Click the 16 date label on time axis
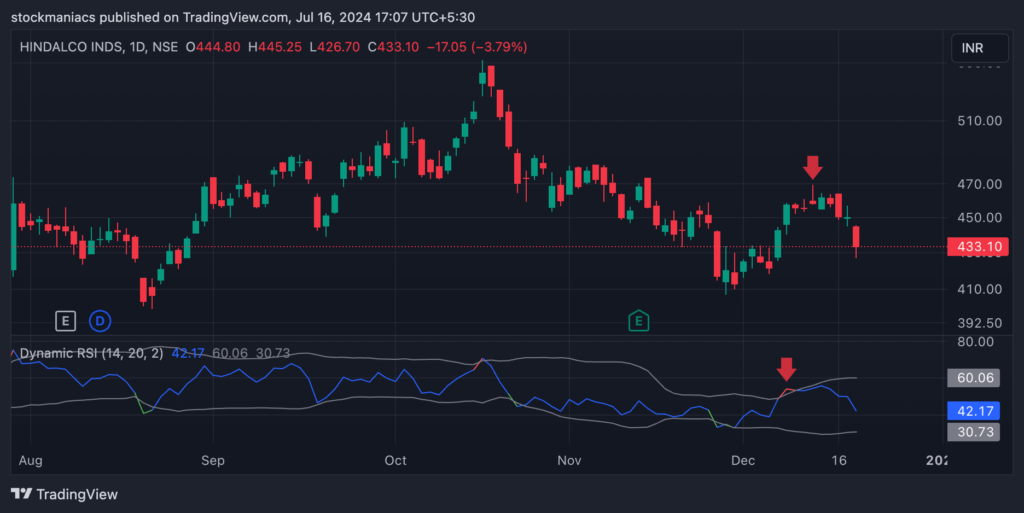Viewport: 1024px width, 513px height. tap(839, 460)
